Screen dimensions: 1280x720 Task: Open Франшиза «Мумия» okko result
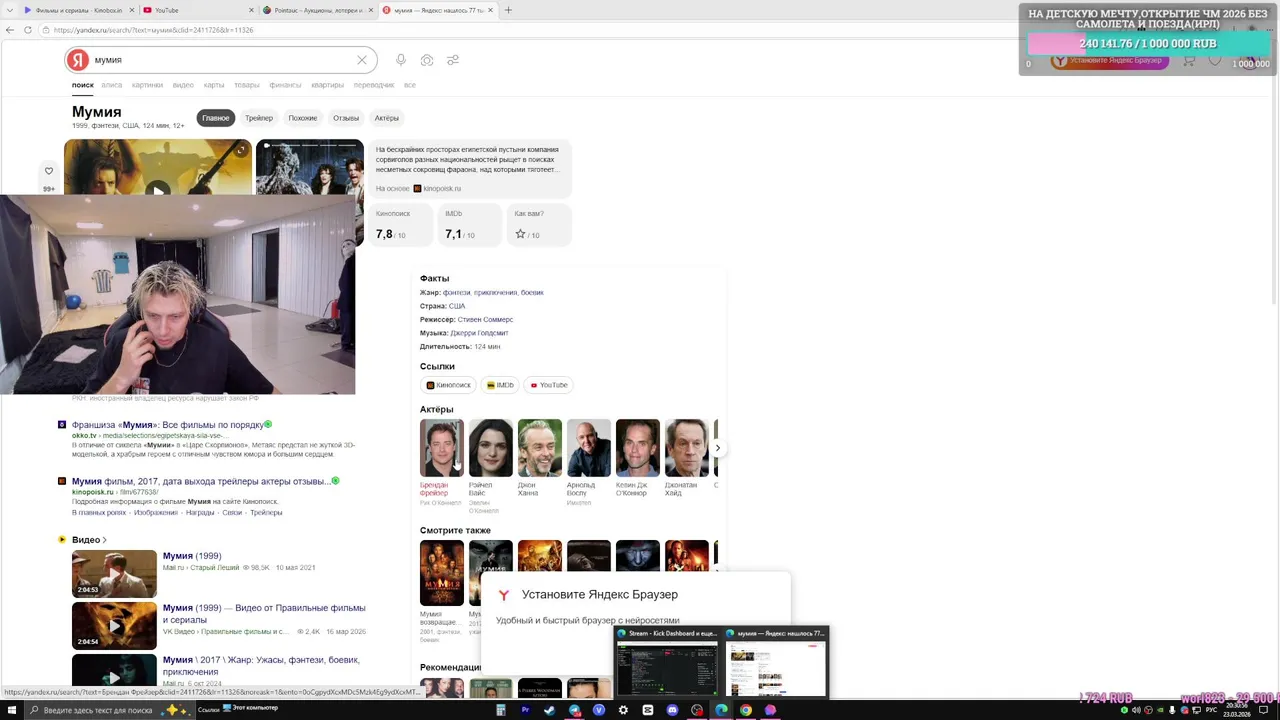pyautogui.click(x=167, y=425)
